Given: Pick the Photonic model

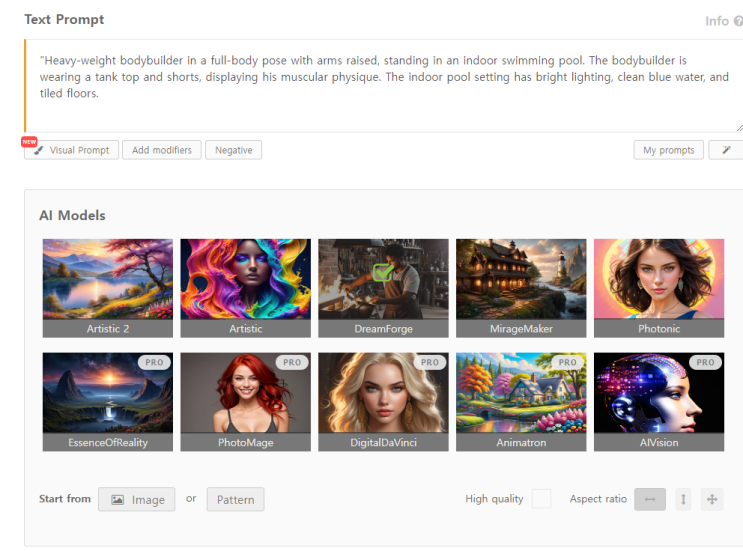Looking at the screenshot, I should click(659, 288).
